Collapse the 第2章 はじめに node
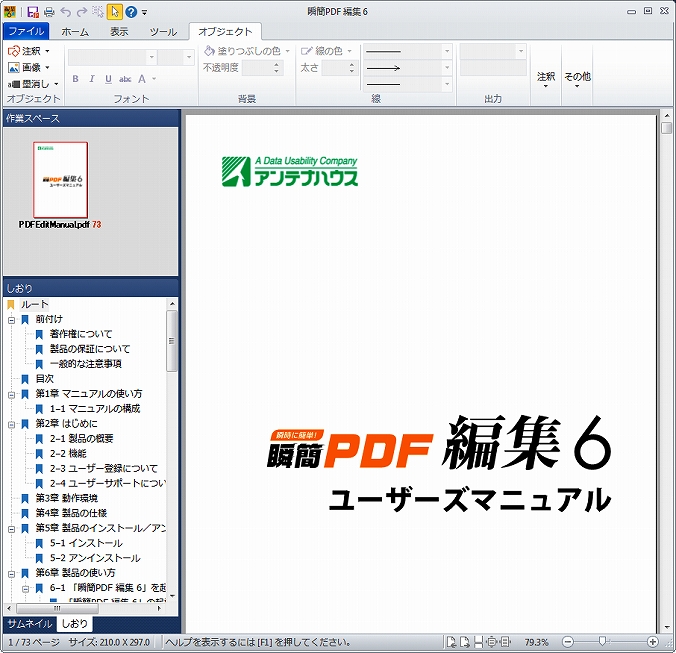 click(x=12, y=424)
